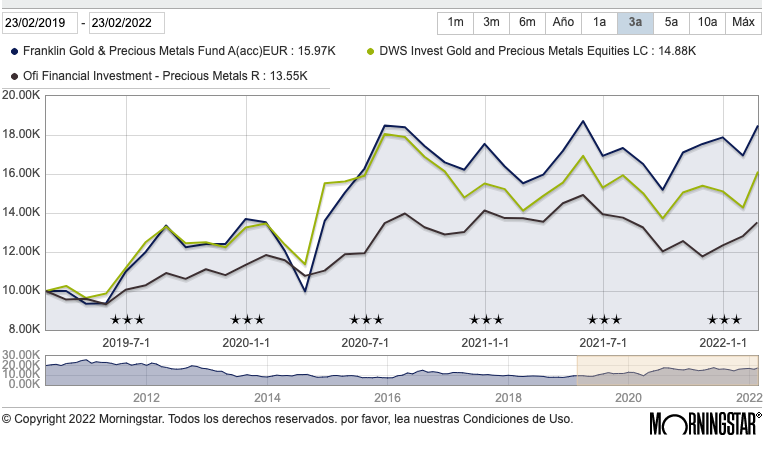Click the highlighted range in overview navigator
This screenshot has width=780, height=460.
tap(668, 370)
